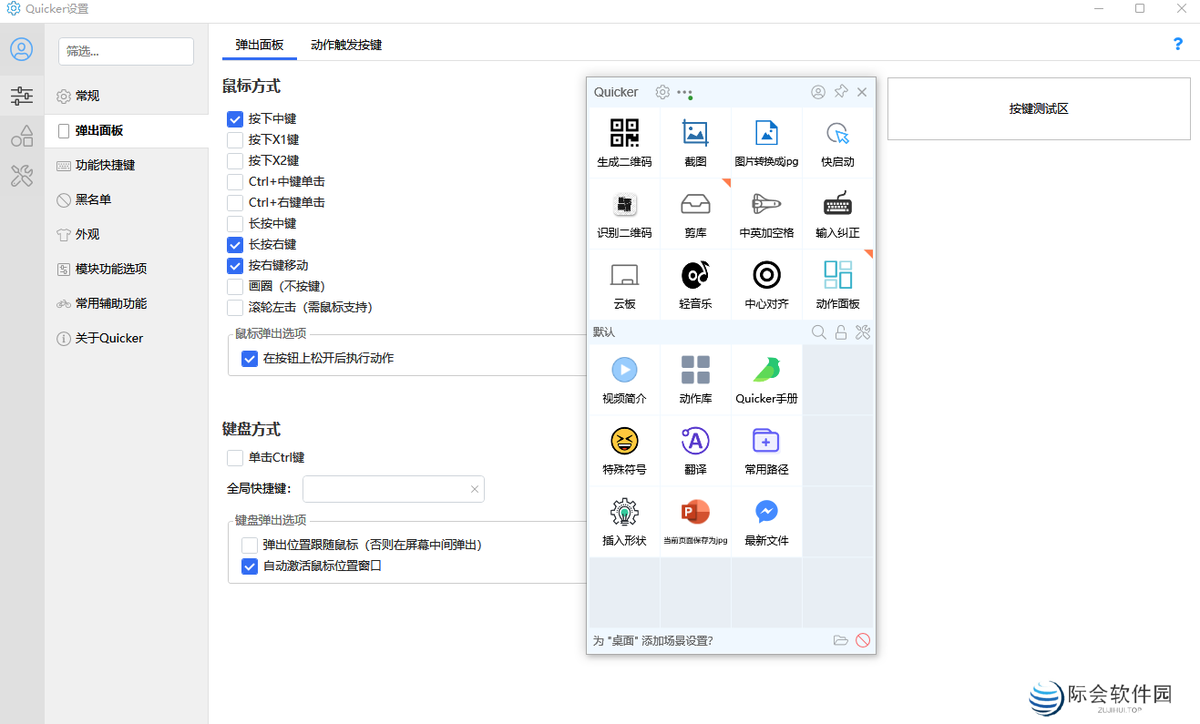Click the 翻译 translate icon
The height and width of the screenshot is (724, 1200).
click(x=695, y=450)
